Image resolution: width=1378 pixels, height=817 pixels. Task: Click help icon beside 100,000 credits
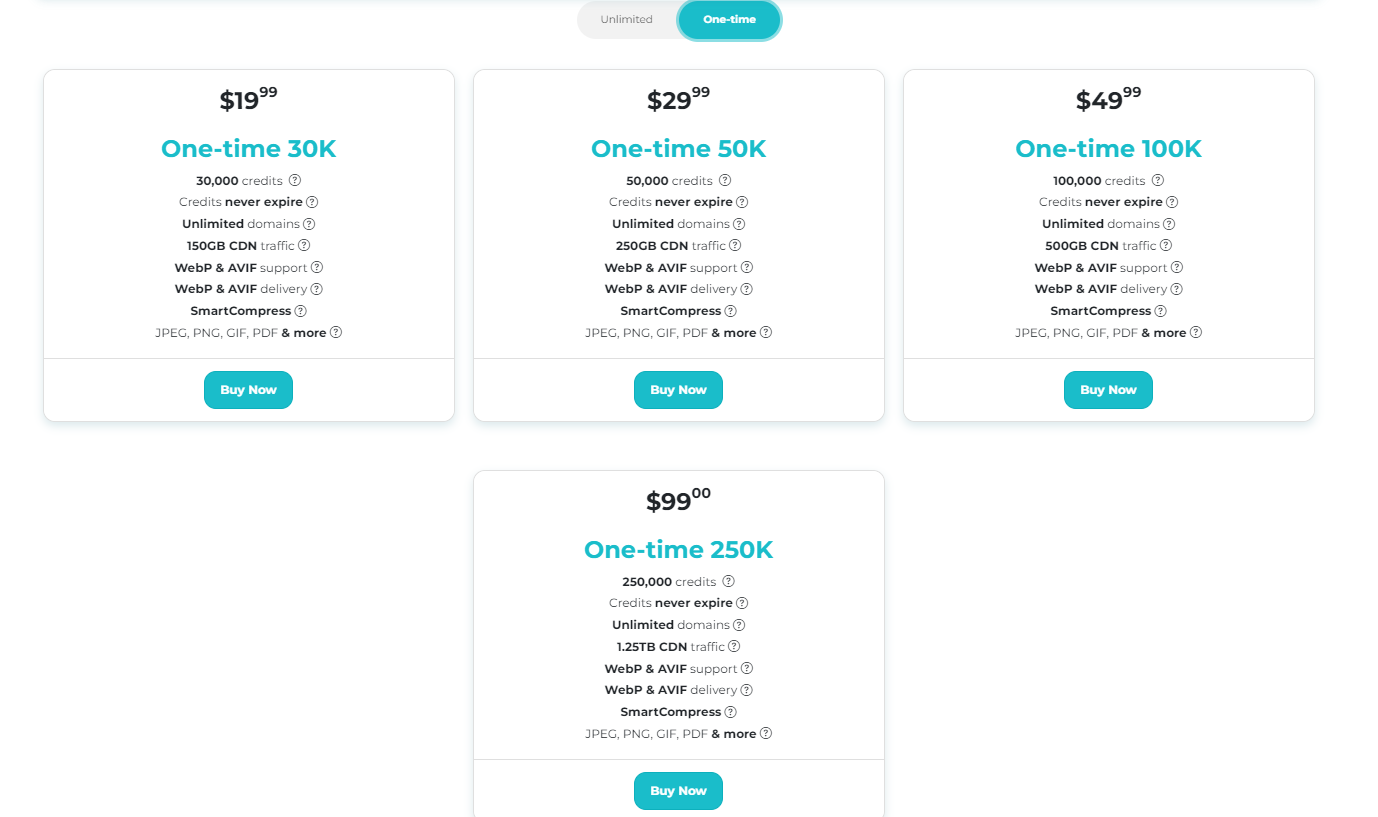[1158, 181]
